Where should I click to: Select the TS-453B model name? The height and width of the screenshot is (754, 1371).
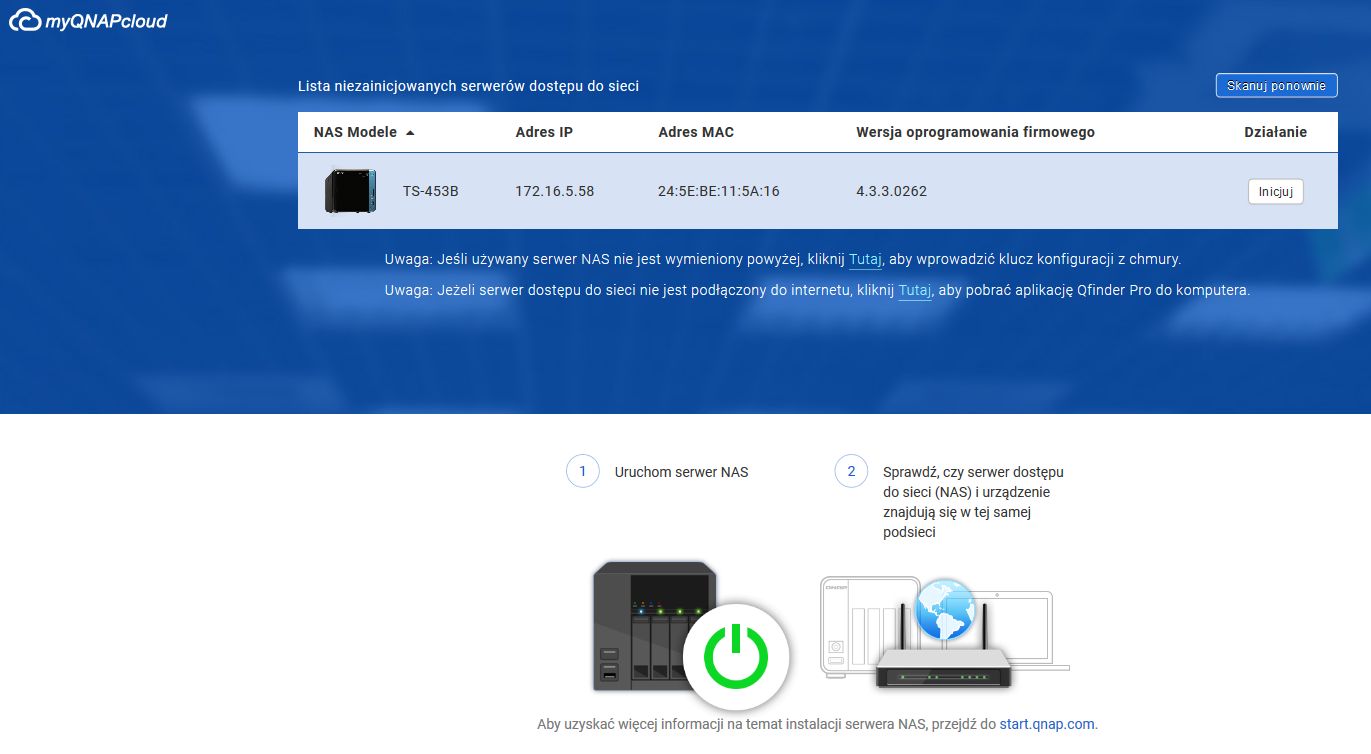click(x=431, y=191)
